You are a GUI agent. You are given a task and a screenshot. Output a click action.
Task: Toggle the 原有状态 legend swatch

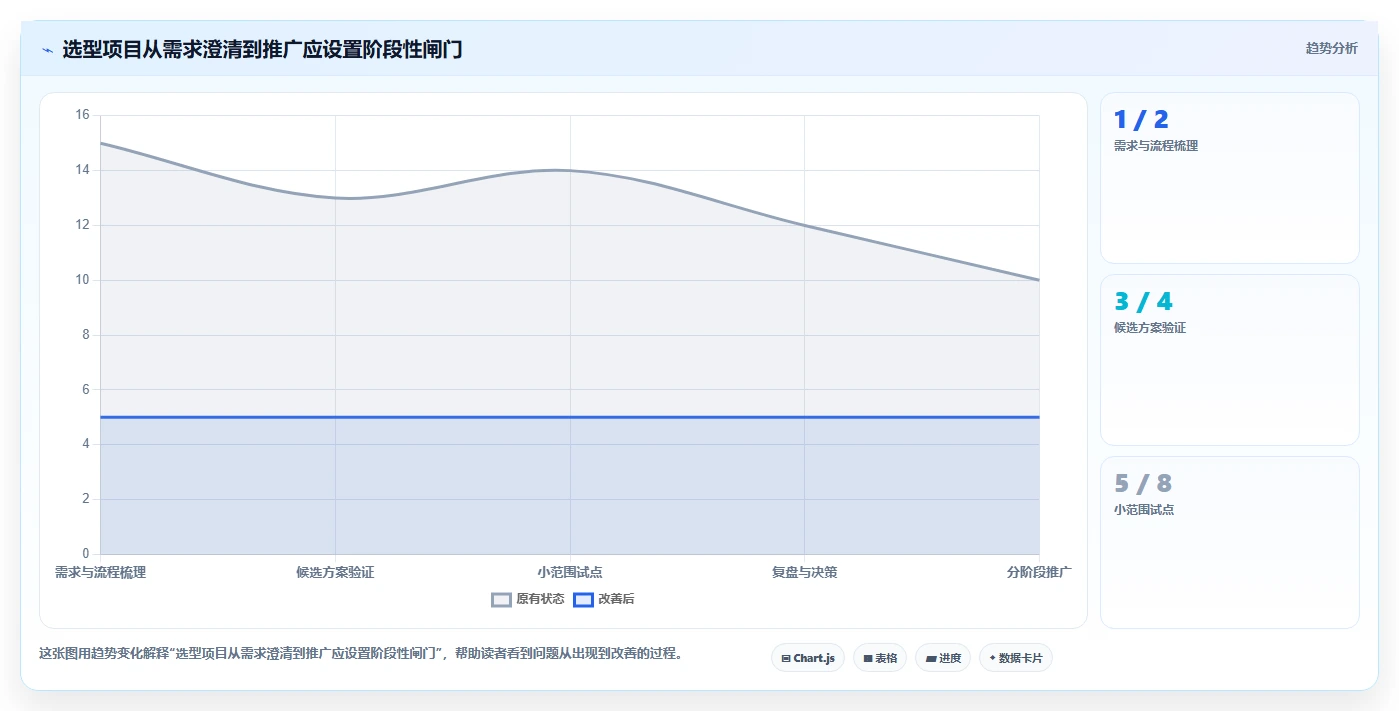(x=501, y=600)
